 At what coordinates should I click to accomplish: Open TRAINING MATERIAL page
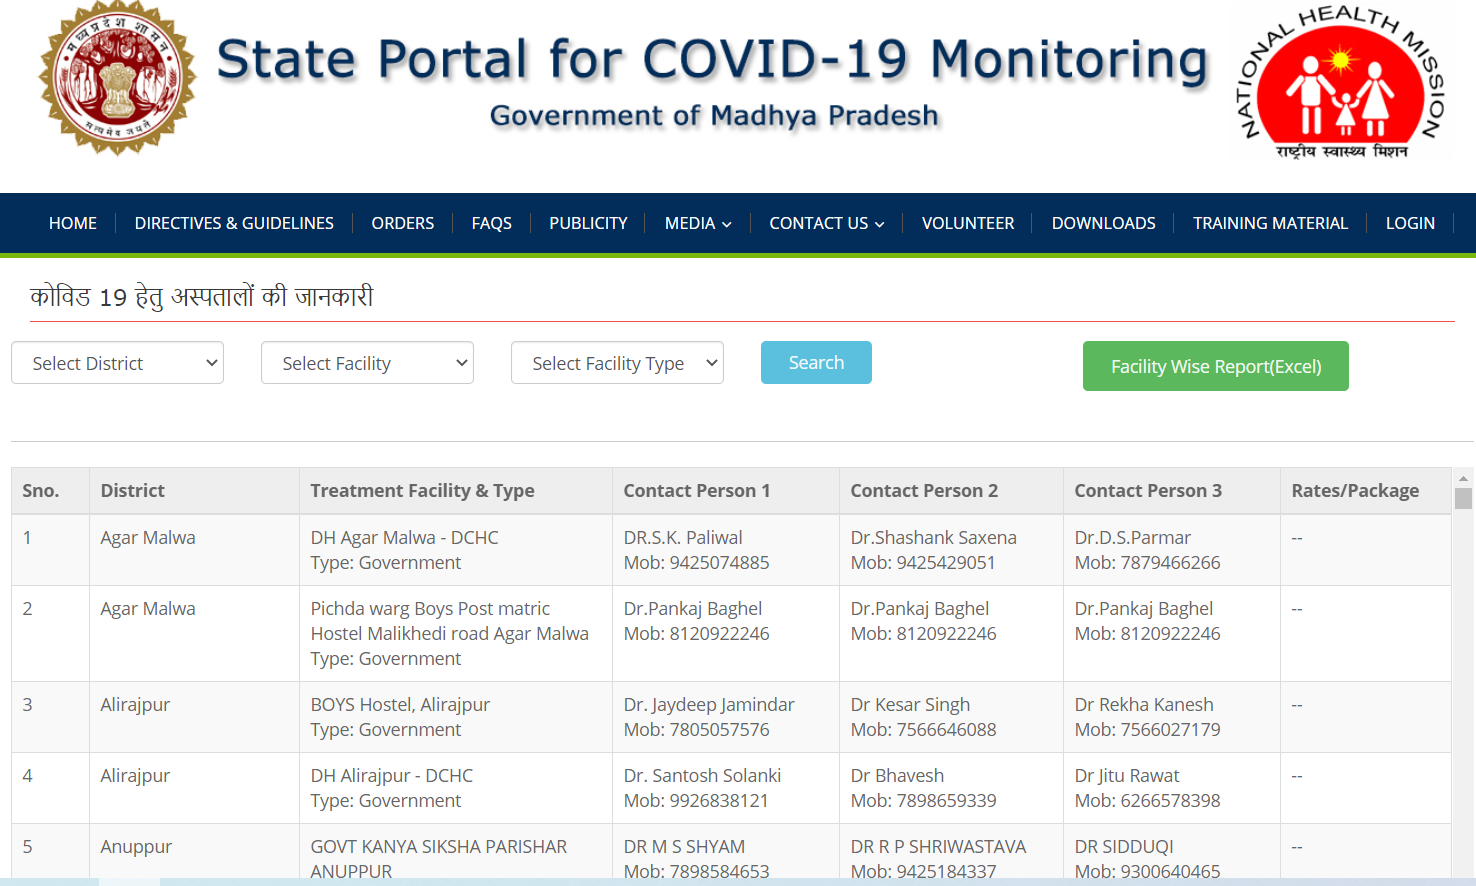pos(1270,223)
